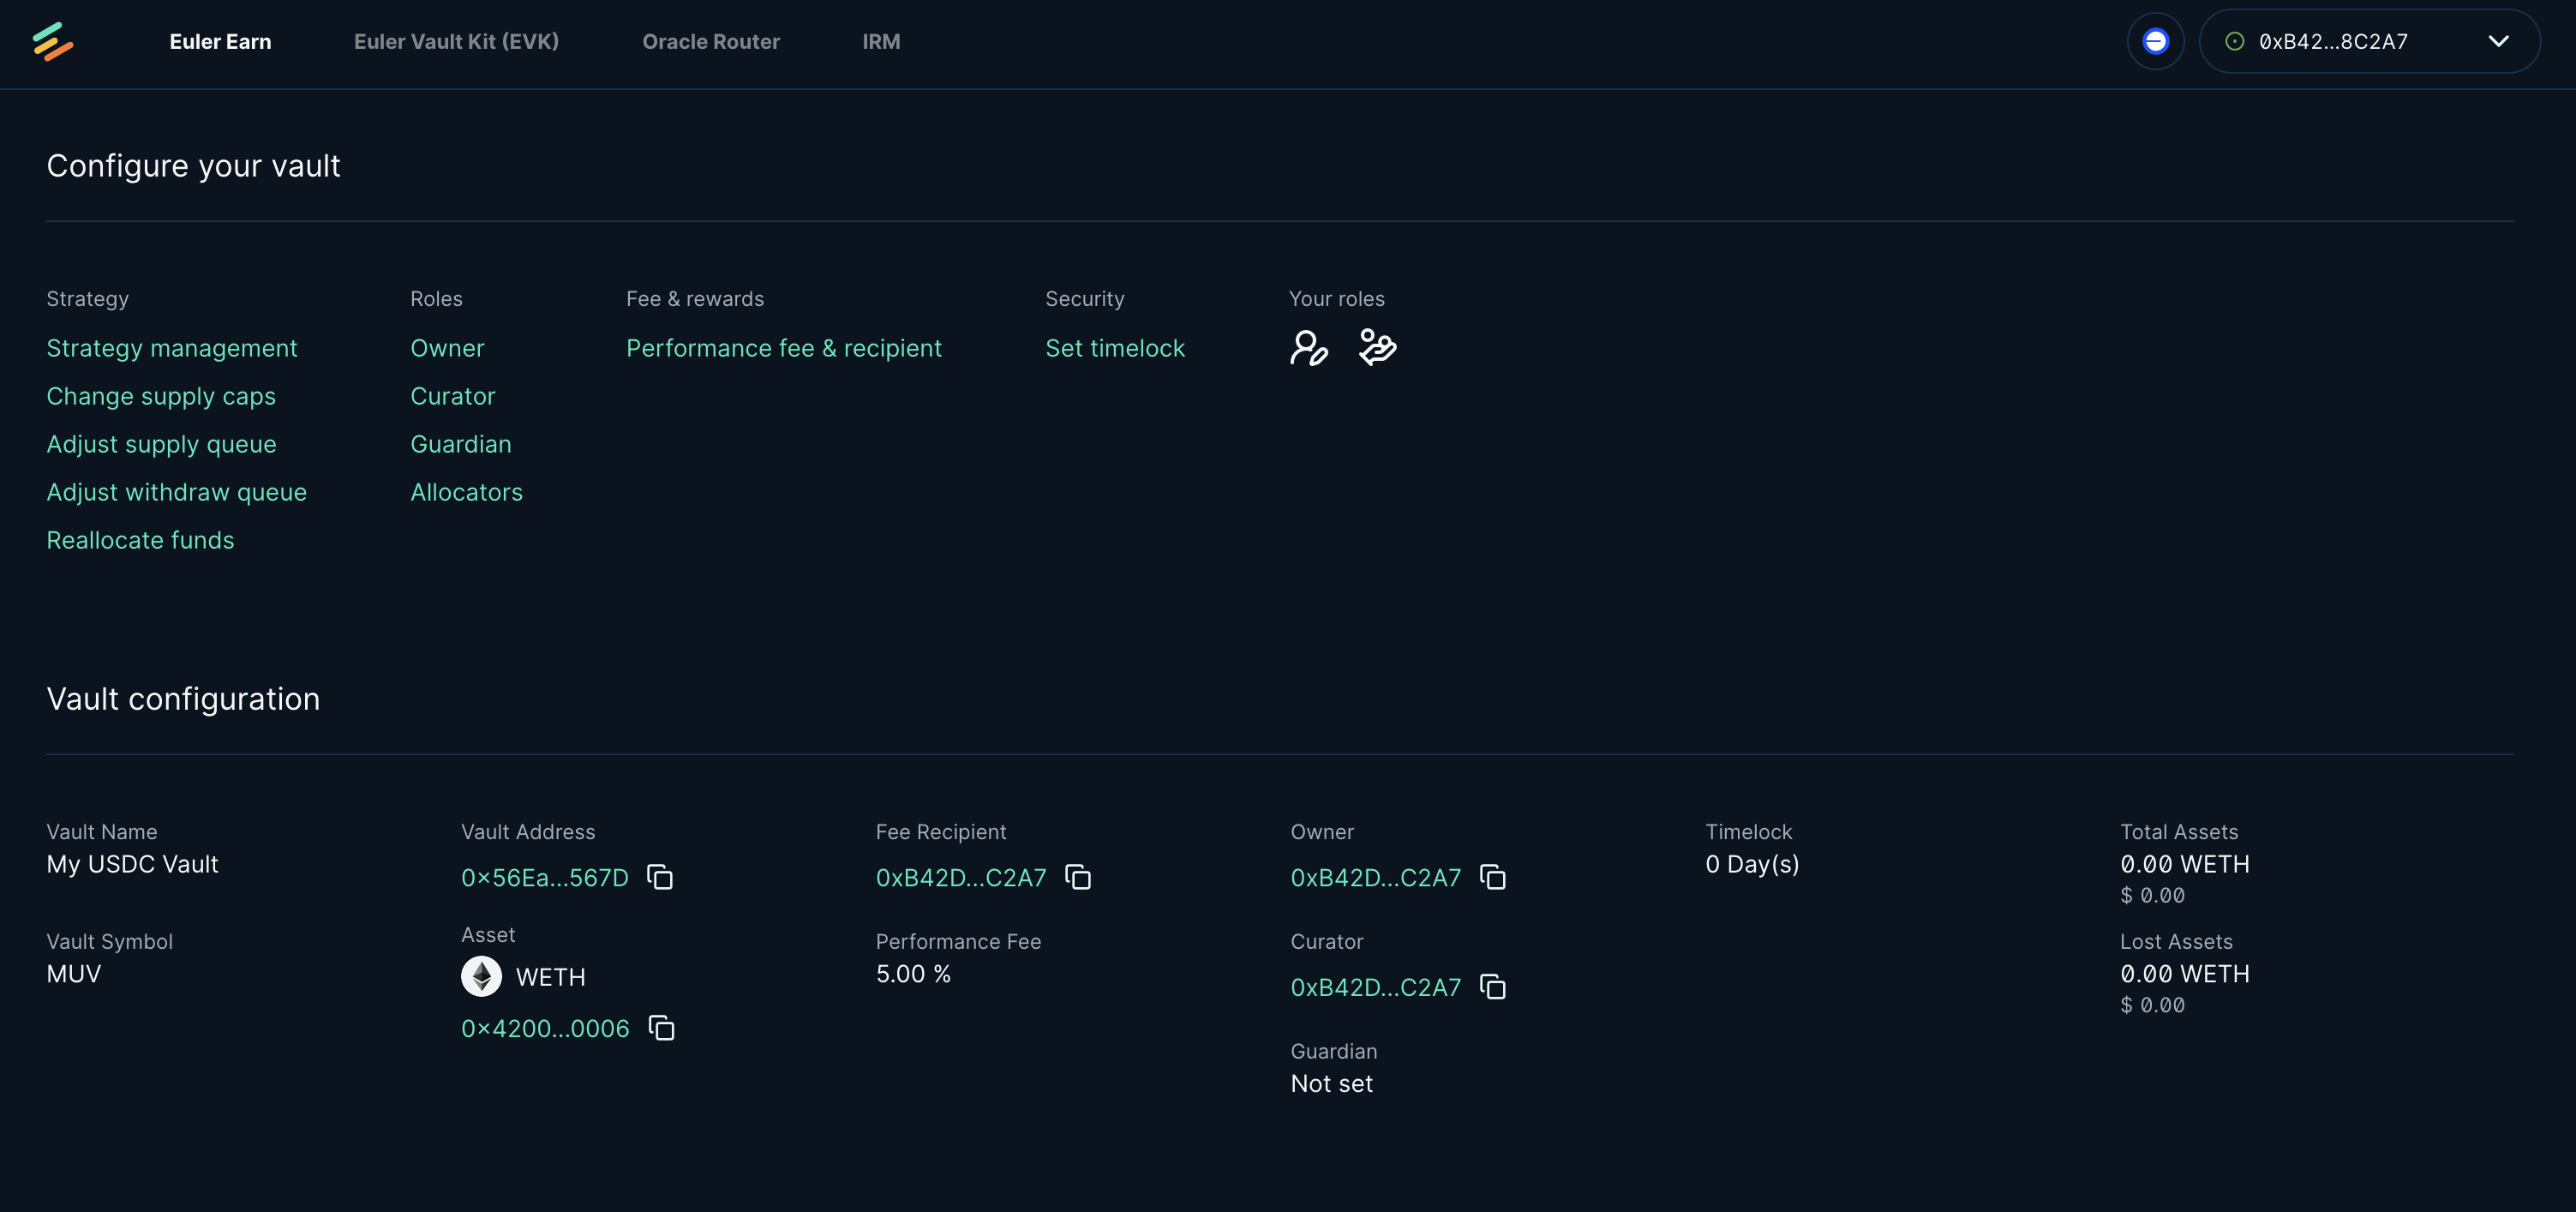Click the wallet address 0xB42...8C2A7
Viewport: 2576px width, 1212px height.
(x=2333, y=41)
